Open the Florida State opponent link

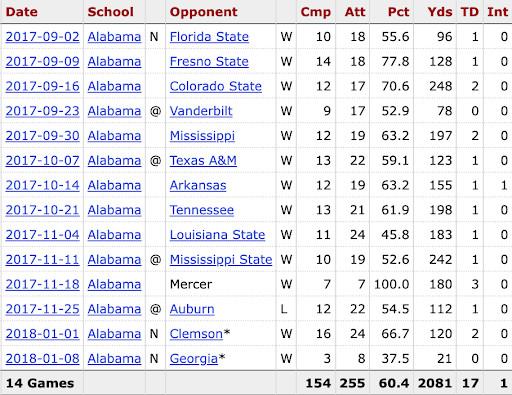click(209, 37)
